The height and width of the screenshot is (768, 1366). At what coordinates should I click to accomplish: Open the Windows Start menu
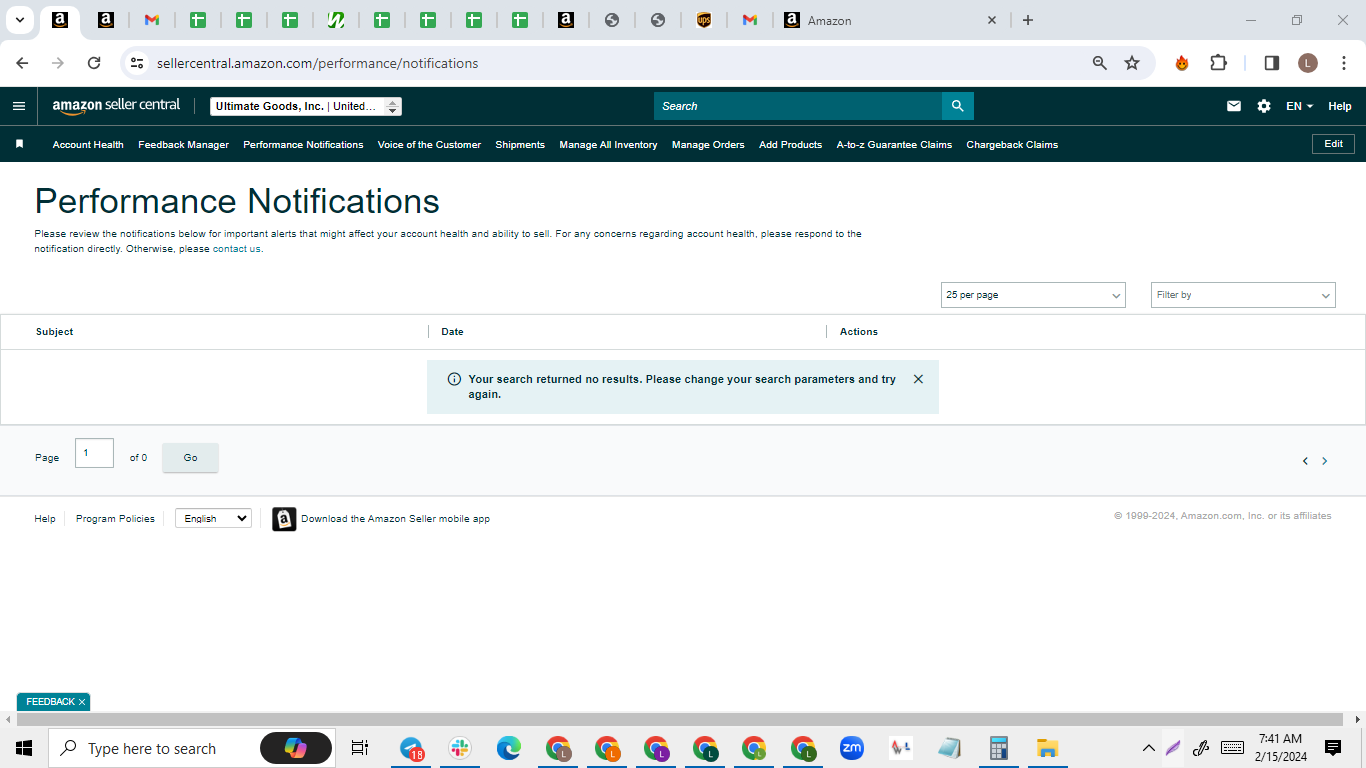(24, 748)
